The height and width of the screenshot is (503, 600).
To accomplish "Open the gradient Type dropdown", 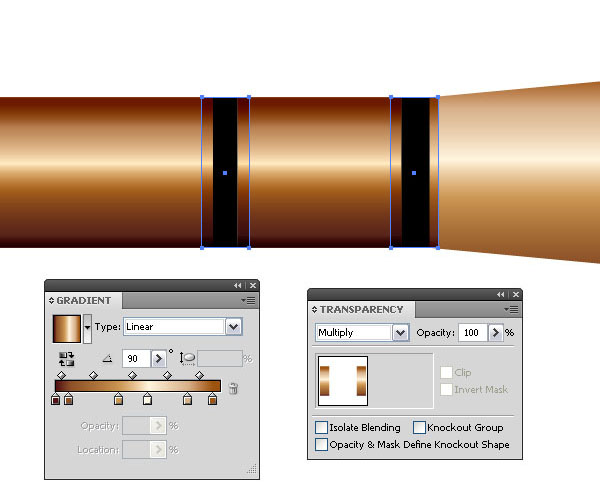I will pos(233,327).
